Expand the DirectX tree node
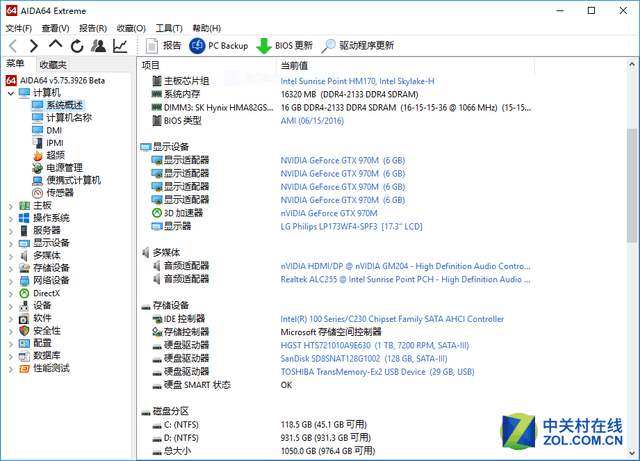640x461 pixels. pos(11,294)
